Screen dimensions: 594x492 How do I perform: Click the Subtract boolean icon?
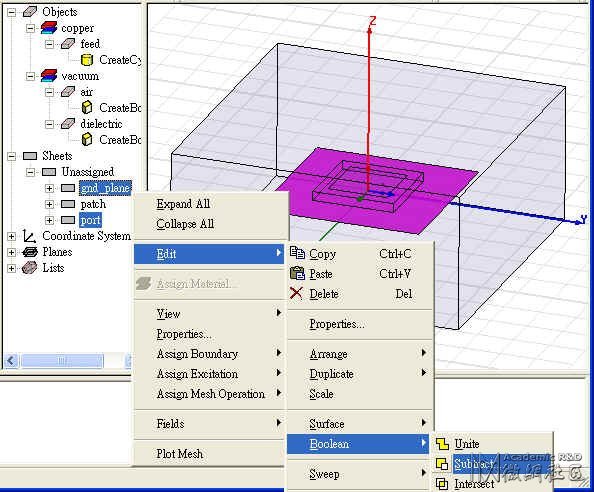point(442,464)
